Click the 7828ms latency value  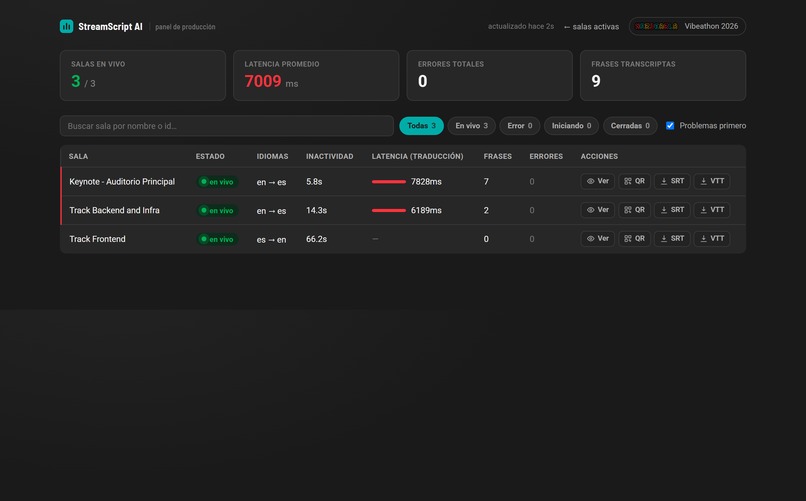(x=426, y=181)
